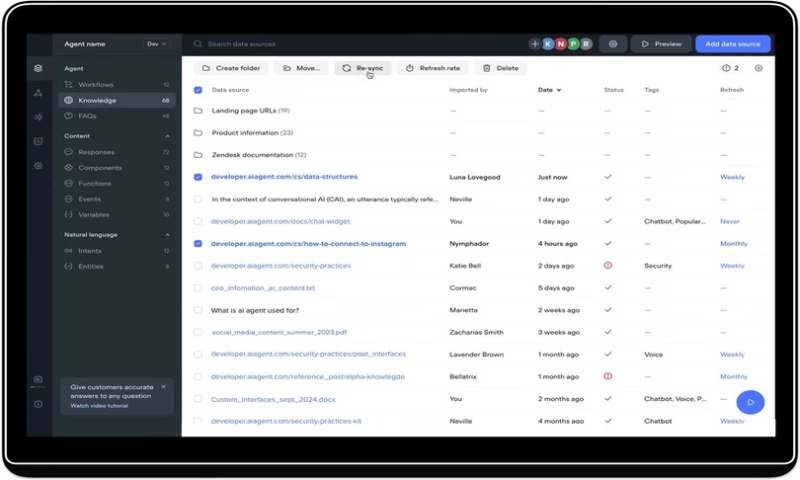Sort by the Date column dropdown
The width and height of the screenshot is (800, 480).
click(549, 90)
